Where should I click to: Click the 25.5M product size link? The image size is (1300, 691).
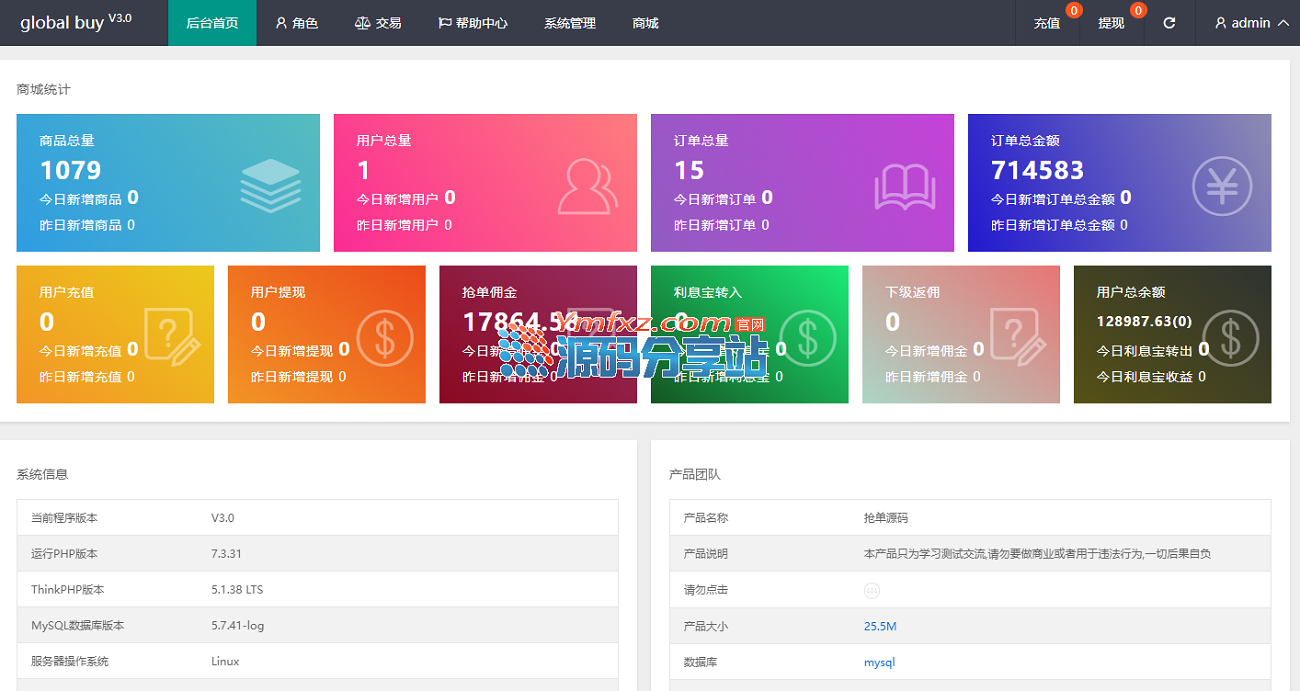pos(880,626)
